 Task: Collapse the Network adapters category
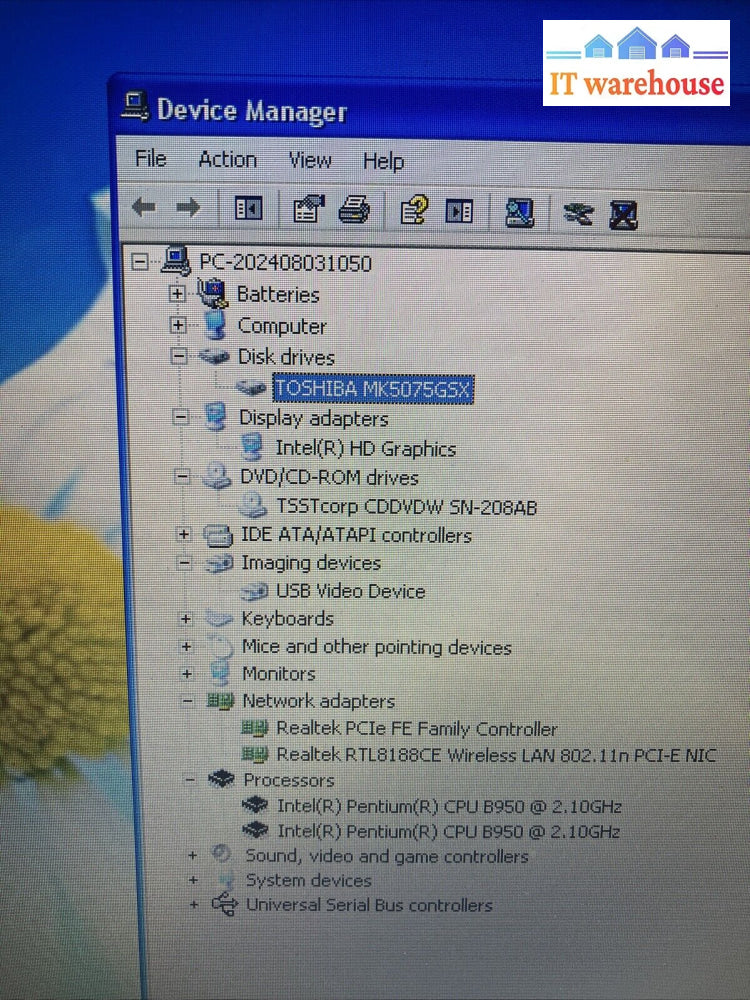pyautogui.click(x=188, y=701)
